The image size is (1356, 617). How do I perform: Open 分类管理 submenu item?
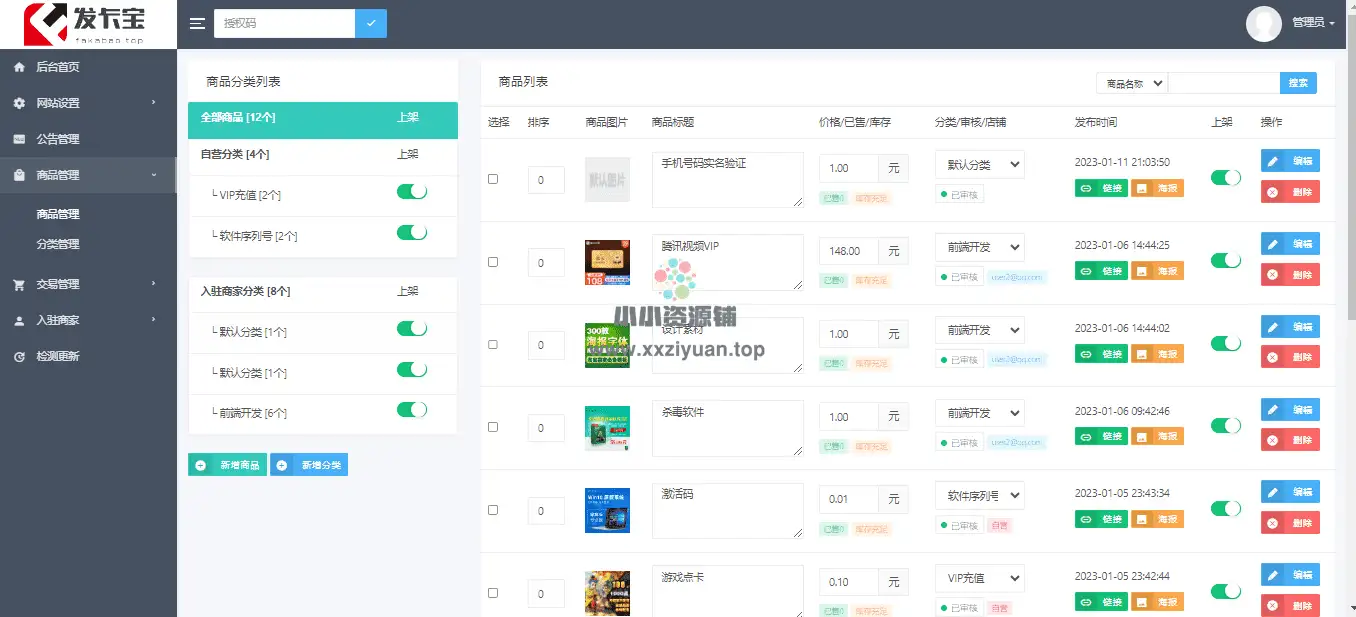click(58, 244)
